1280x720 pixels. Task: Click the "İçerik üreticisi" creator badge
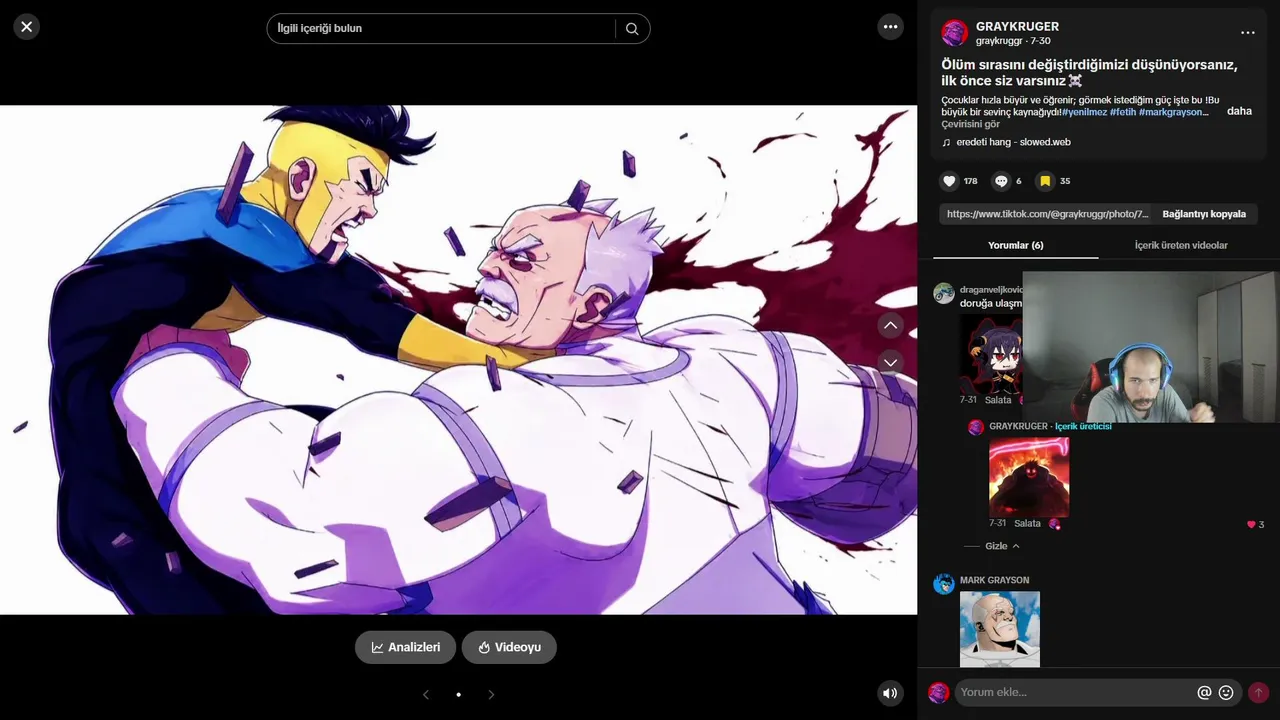click(x=1083, y=426)
